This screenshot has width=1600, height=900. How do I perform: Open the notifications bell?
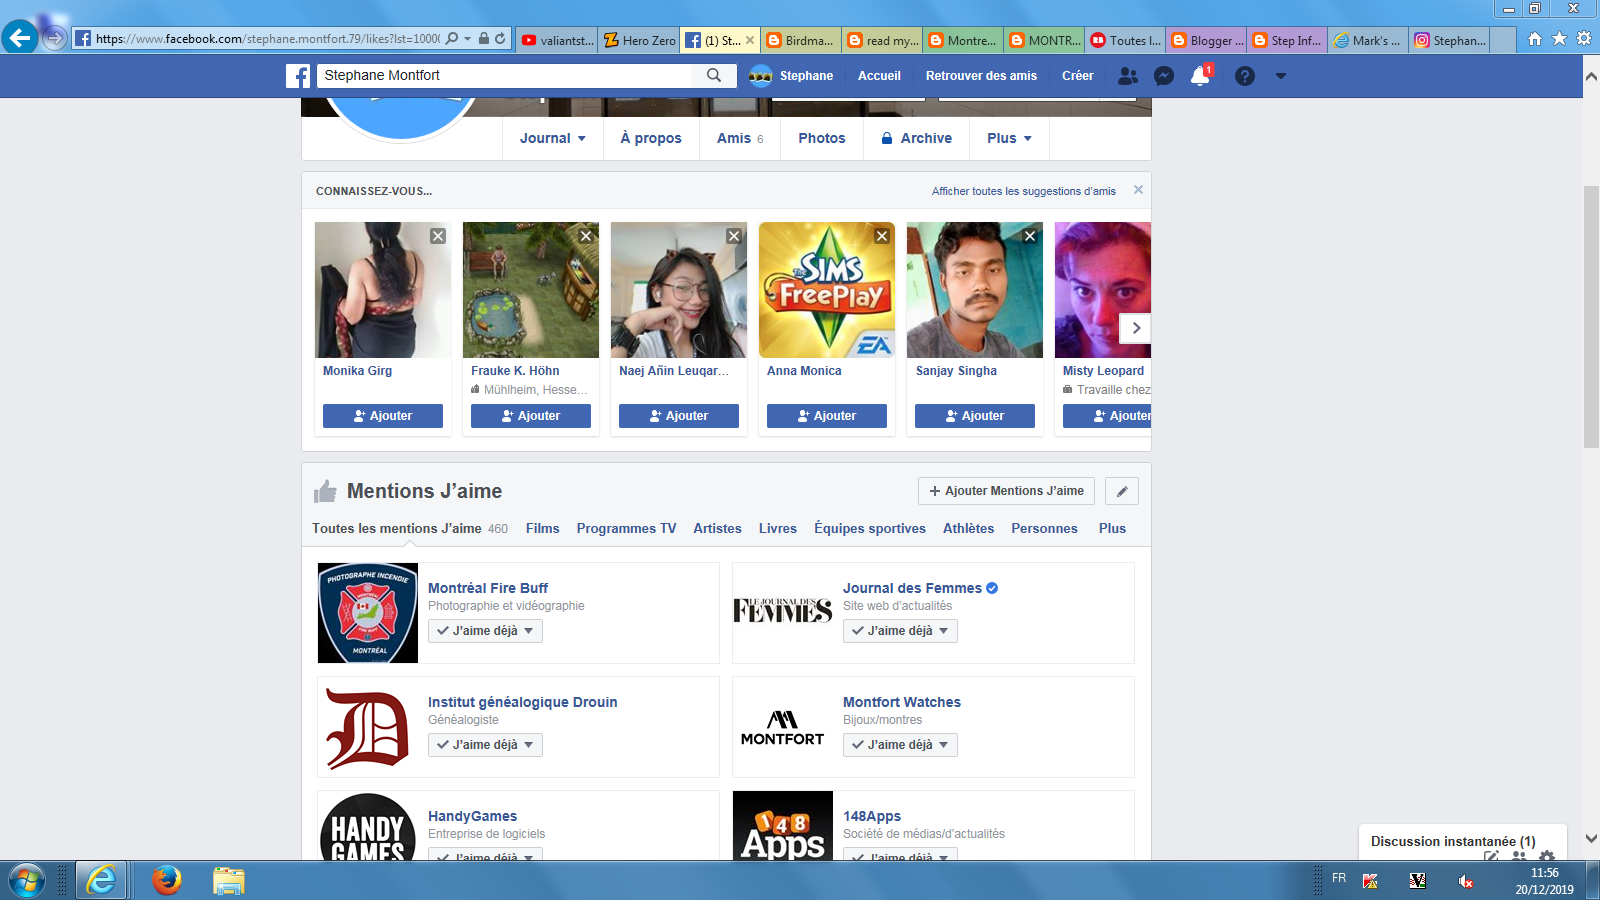(1200, 76)
